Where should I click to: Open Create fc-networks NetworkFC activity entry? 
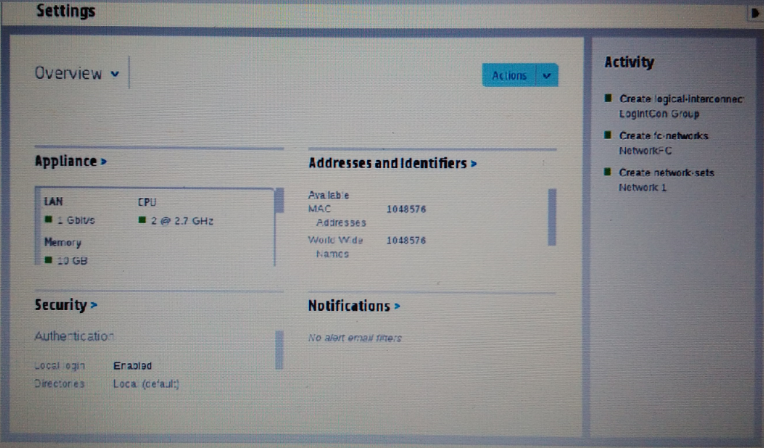pyautogui.click(x=664, y=142)
